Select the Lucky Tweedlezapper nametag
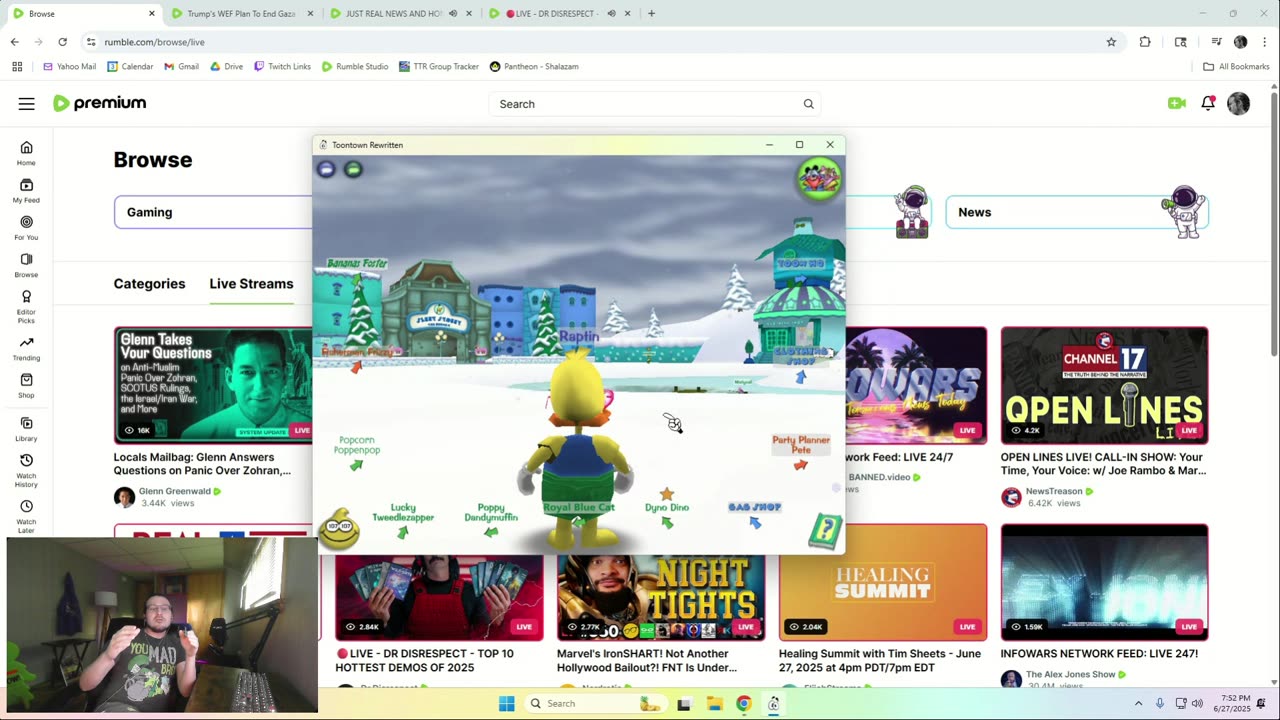Viewport: 1280px width, 720px height. (403, 512)
